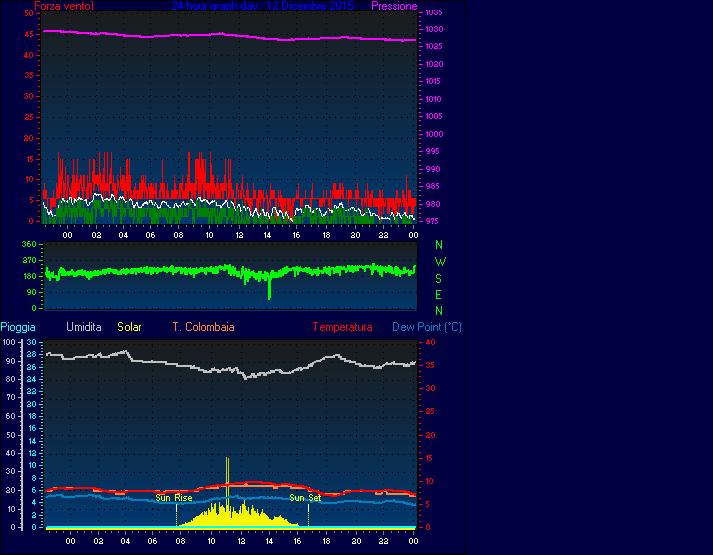Click the 'Umidita' legend label

point(84,327)
